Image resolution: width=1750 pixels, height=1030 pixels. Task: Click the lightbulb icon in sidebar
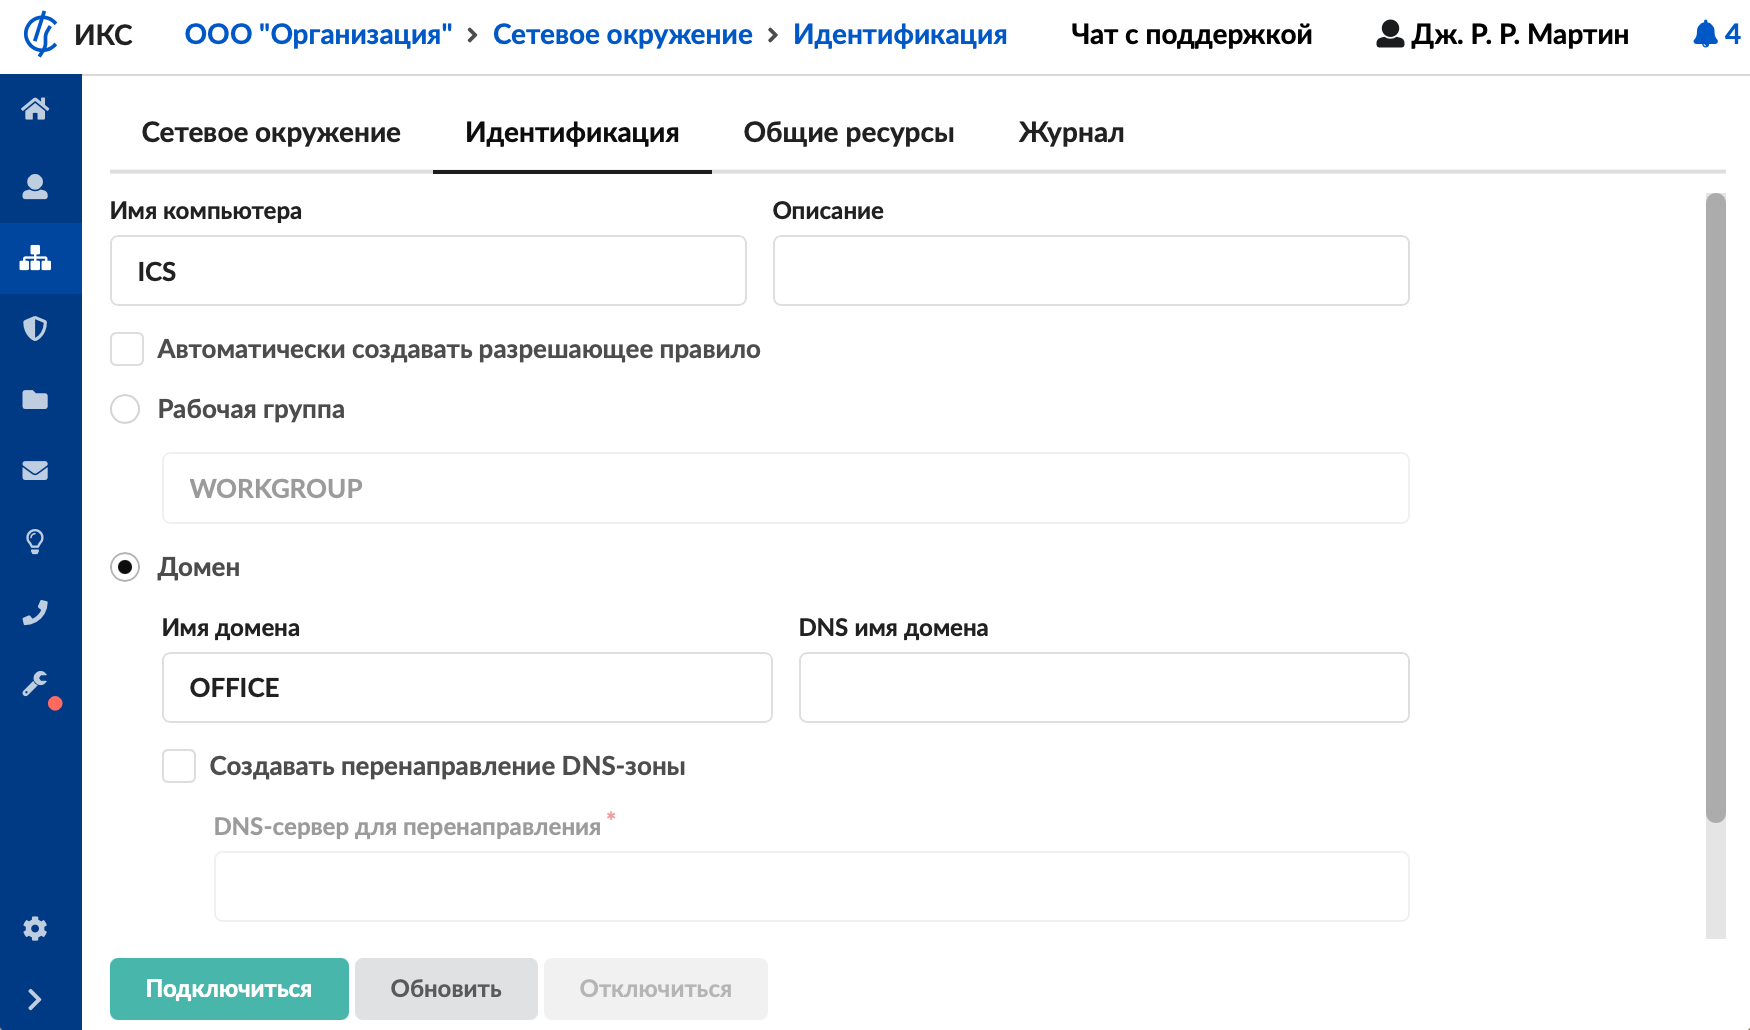[36, 541]
